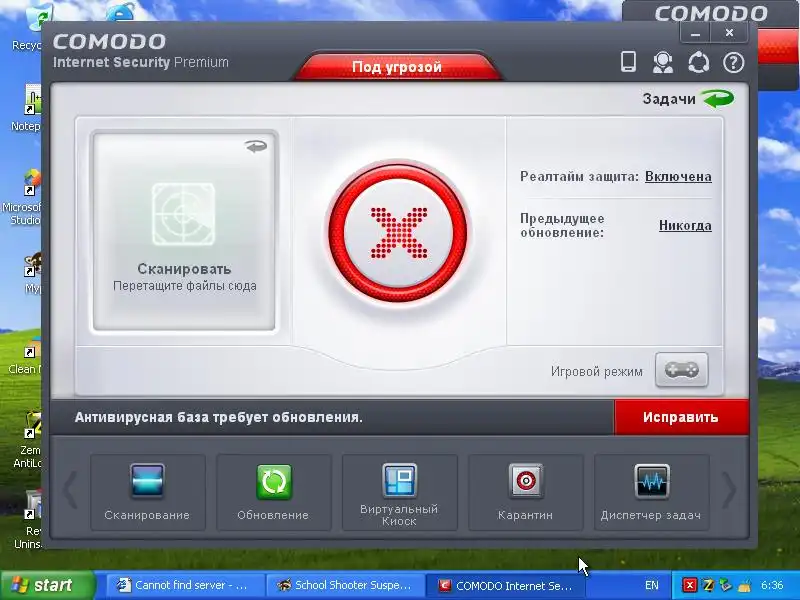Click the Предыдущее обновление label
The width and height of the screenshot is (800, 600).
pos(562,226)
